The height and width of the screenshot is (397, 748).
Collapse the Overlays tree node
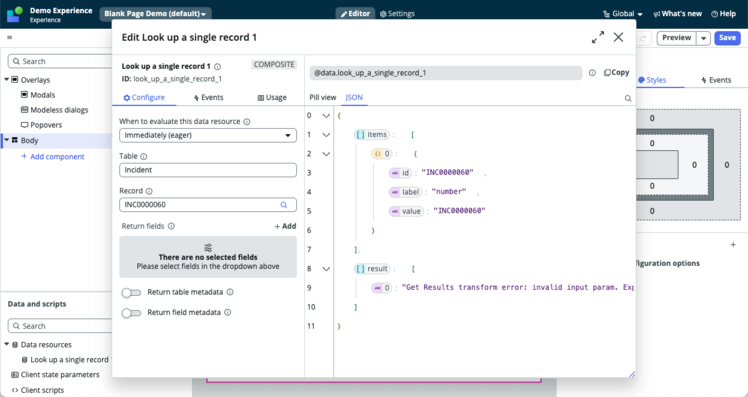point(7,79)
